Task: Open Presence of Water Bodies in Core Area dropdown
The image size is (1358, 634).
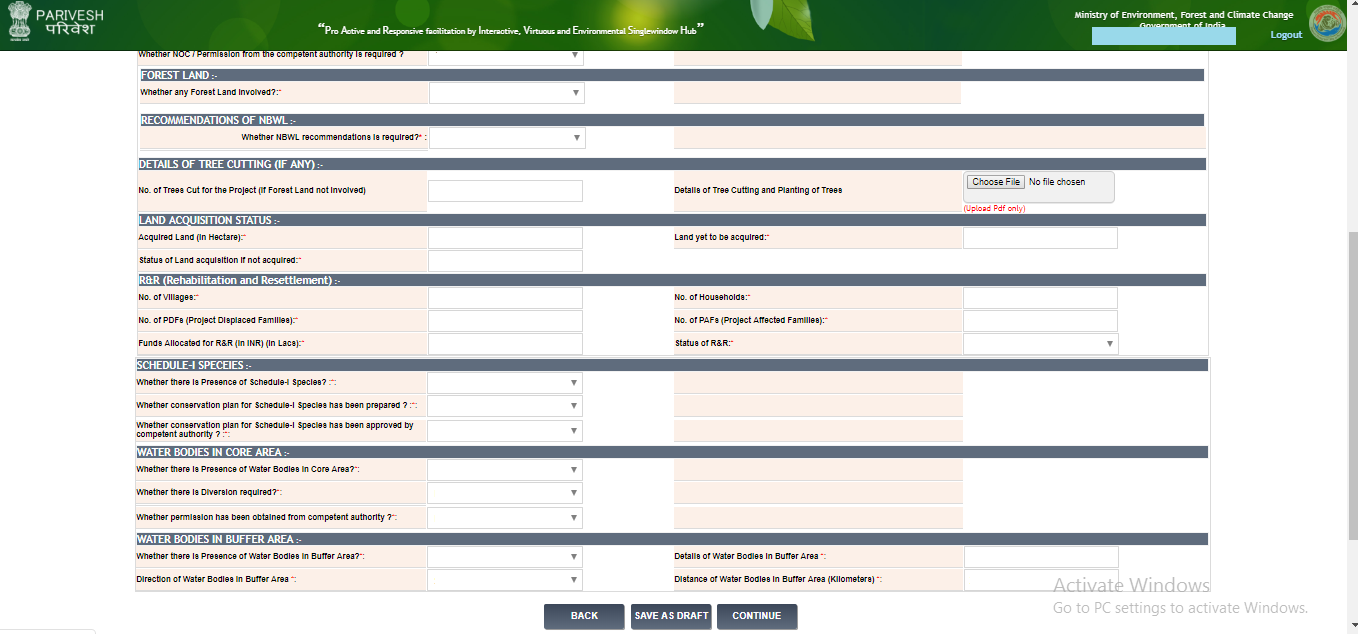Action: pos(505,470)
